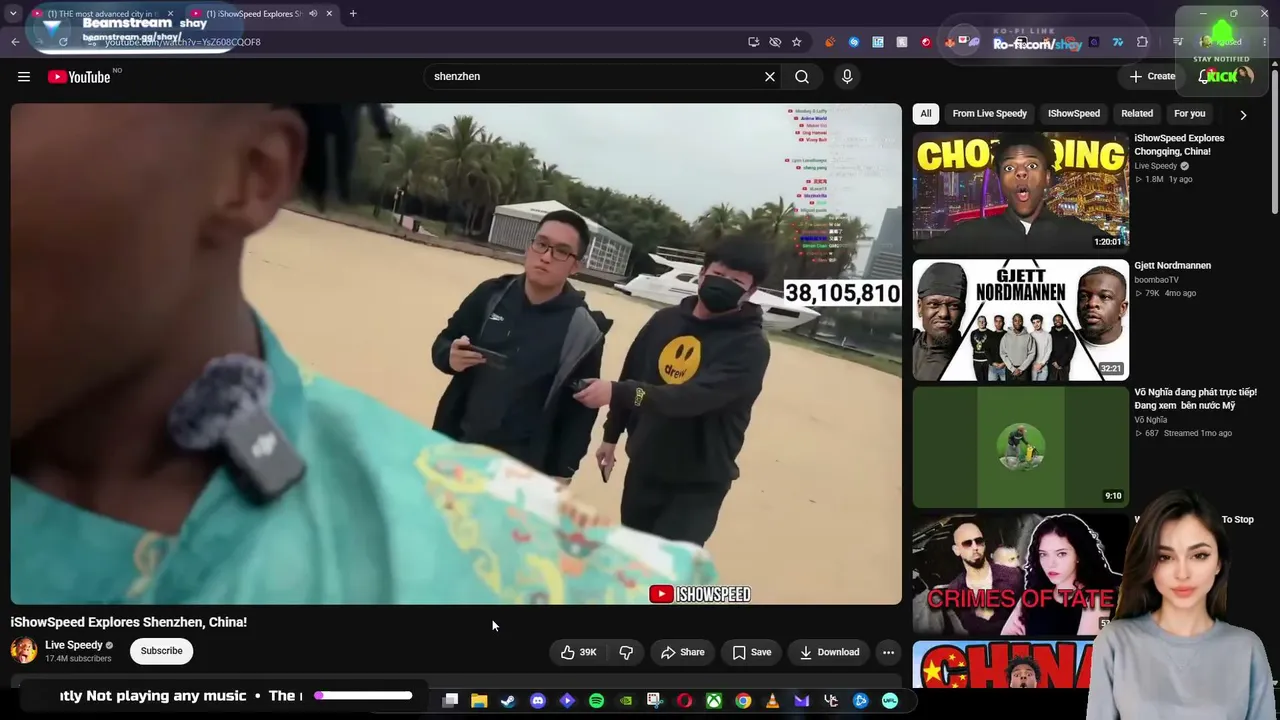Show more filter chips with arrow
The image size is (1280, 720).
pos(1243,115)
